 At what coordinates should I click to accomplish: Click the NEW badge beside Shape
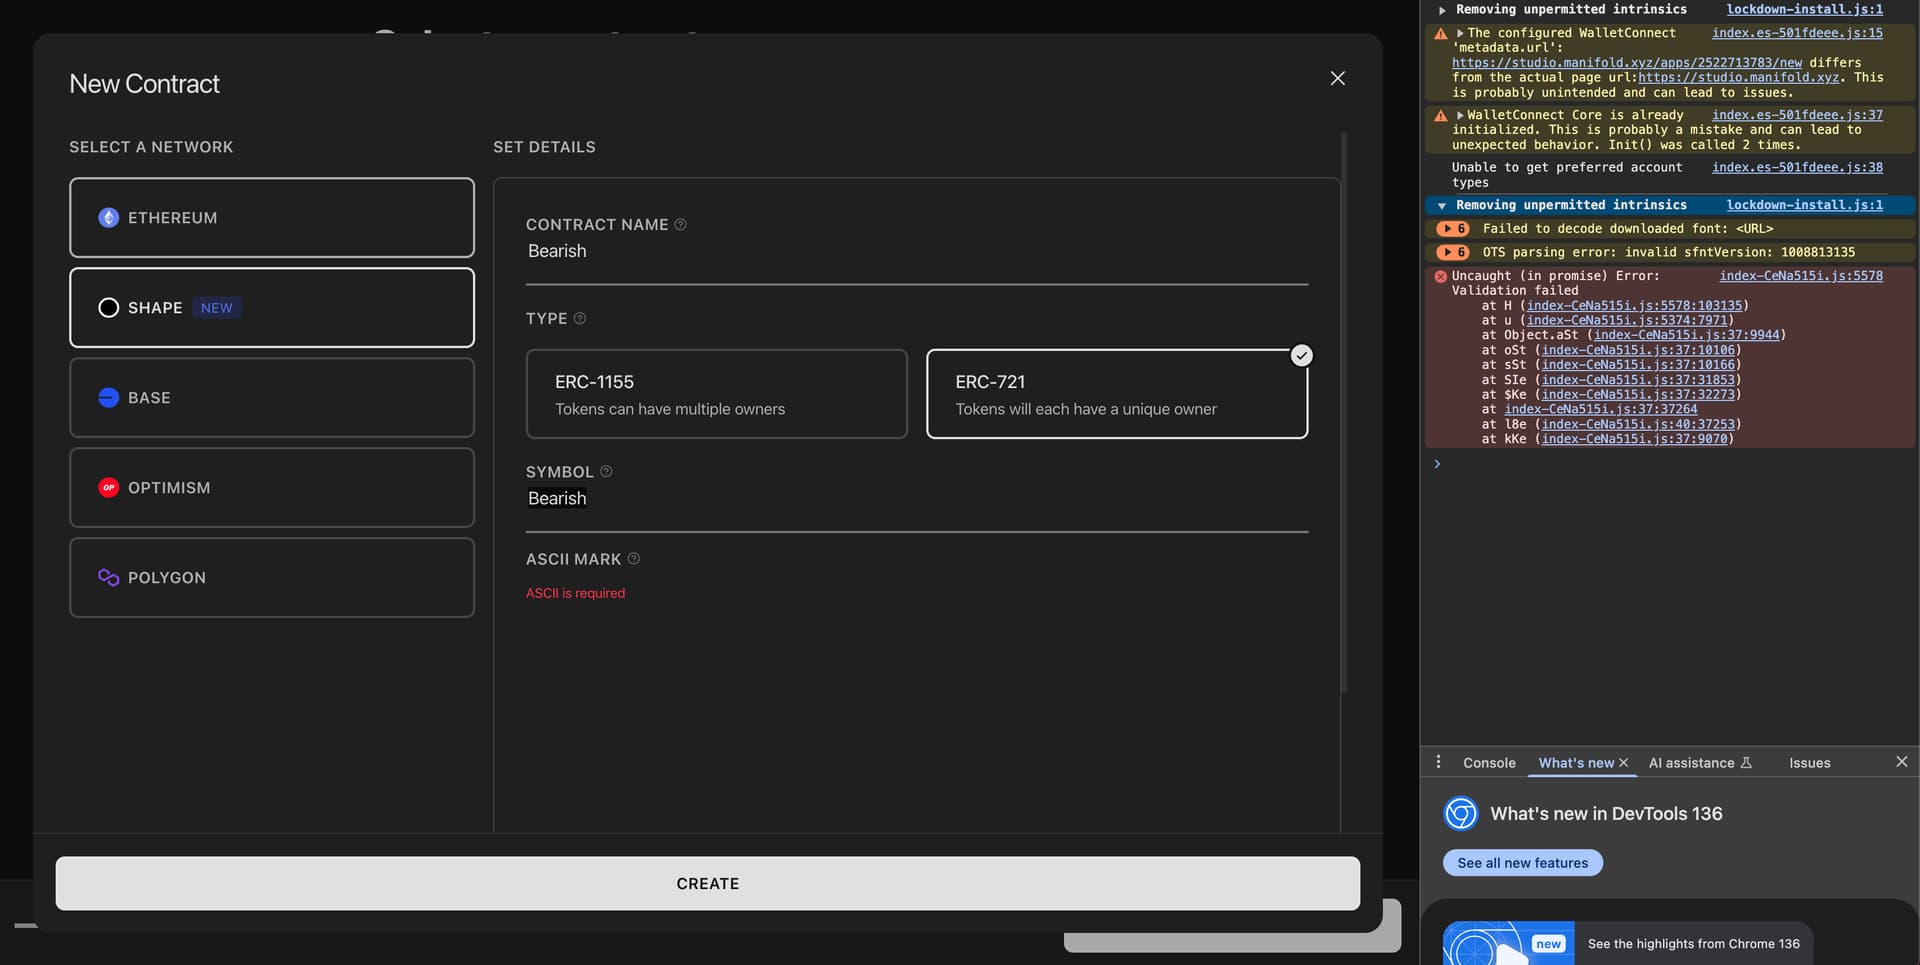point(216,308)
